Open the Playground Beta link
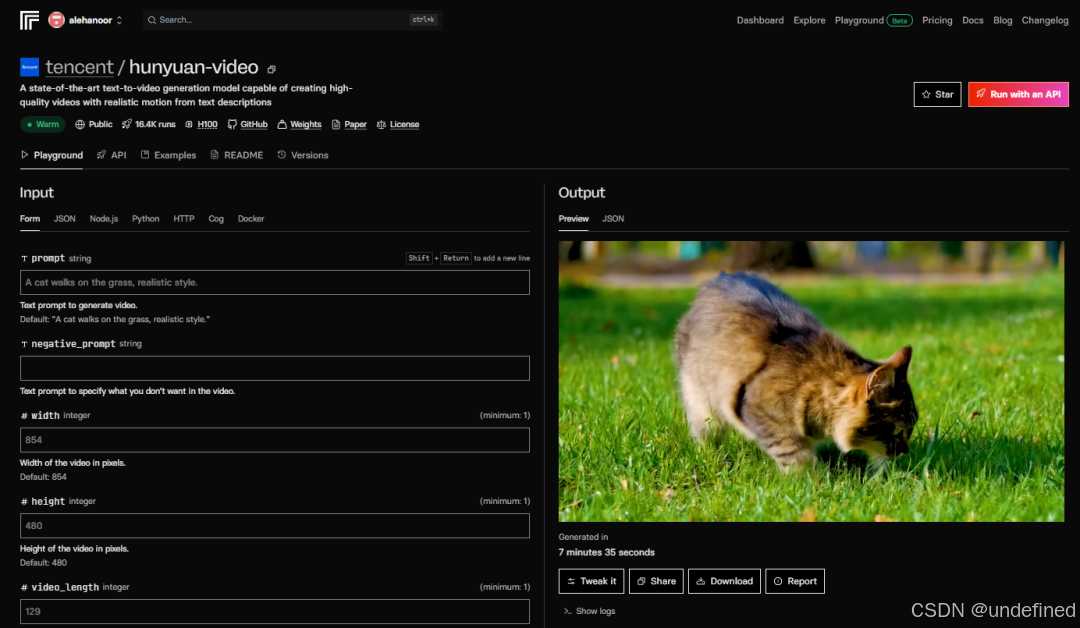1080x628 pixels. tap(873, 20)
